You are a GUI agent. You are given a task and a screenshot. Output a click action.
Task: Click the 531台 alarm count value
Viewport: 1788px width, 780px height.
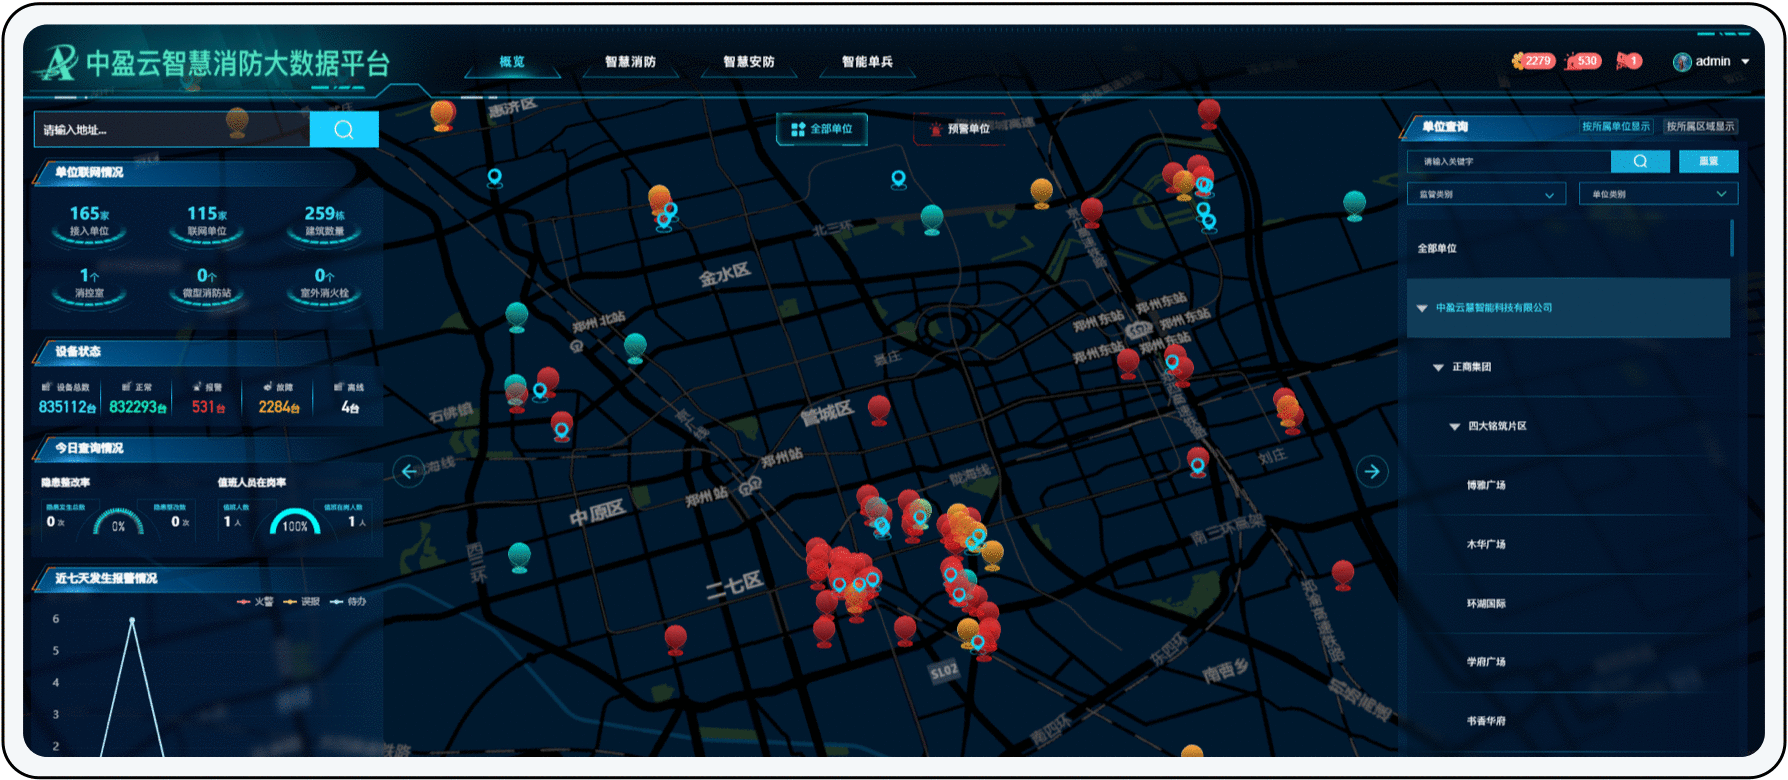[208, 407]
